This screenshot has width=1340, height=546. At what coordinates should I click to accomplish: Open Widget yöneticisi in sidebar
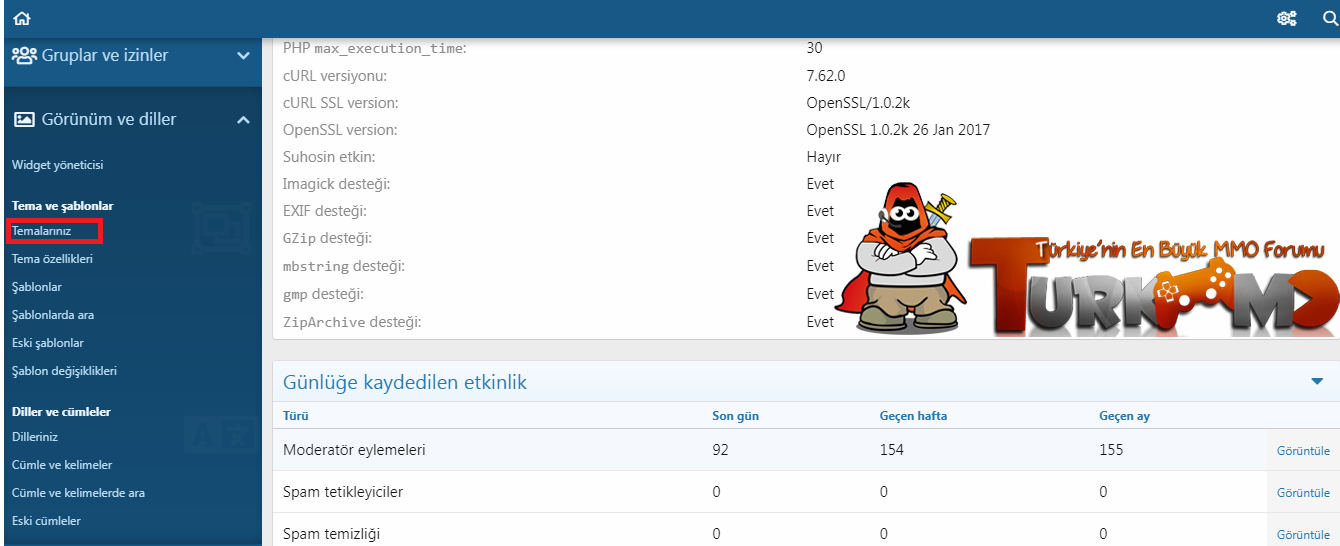pos(57,165)
